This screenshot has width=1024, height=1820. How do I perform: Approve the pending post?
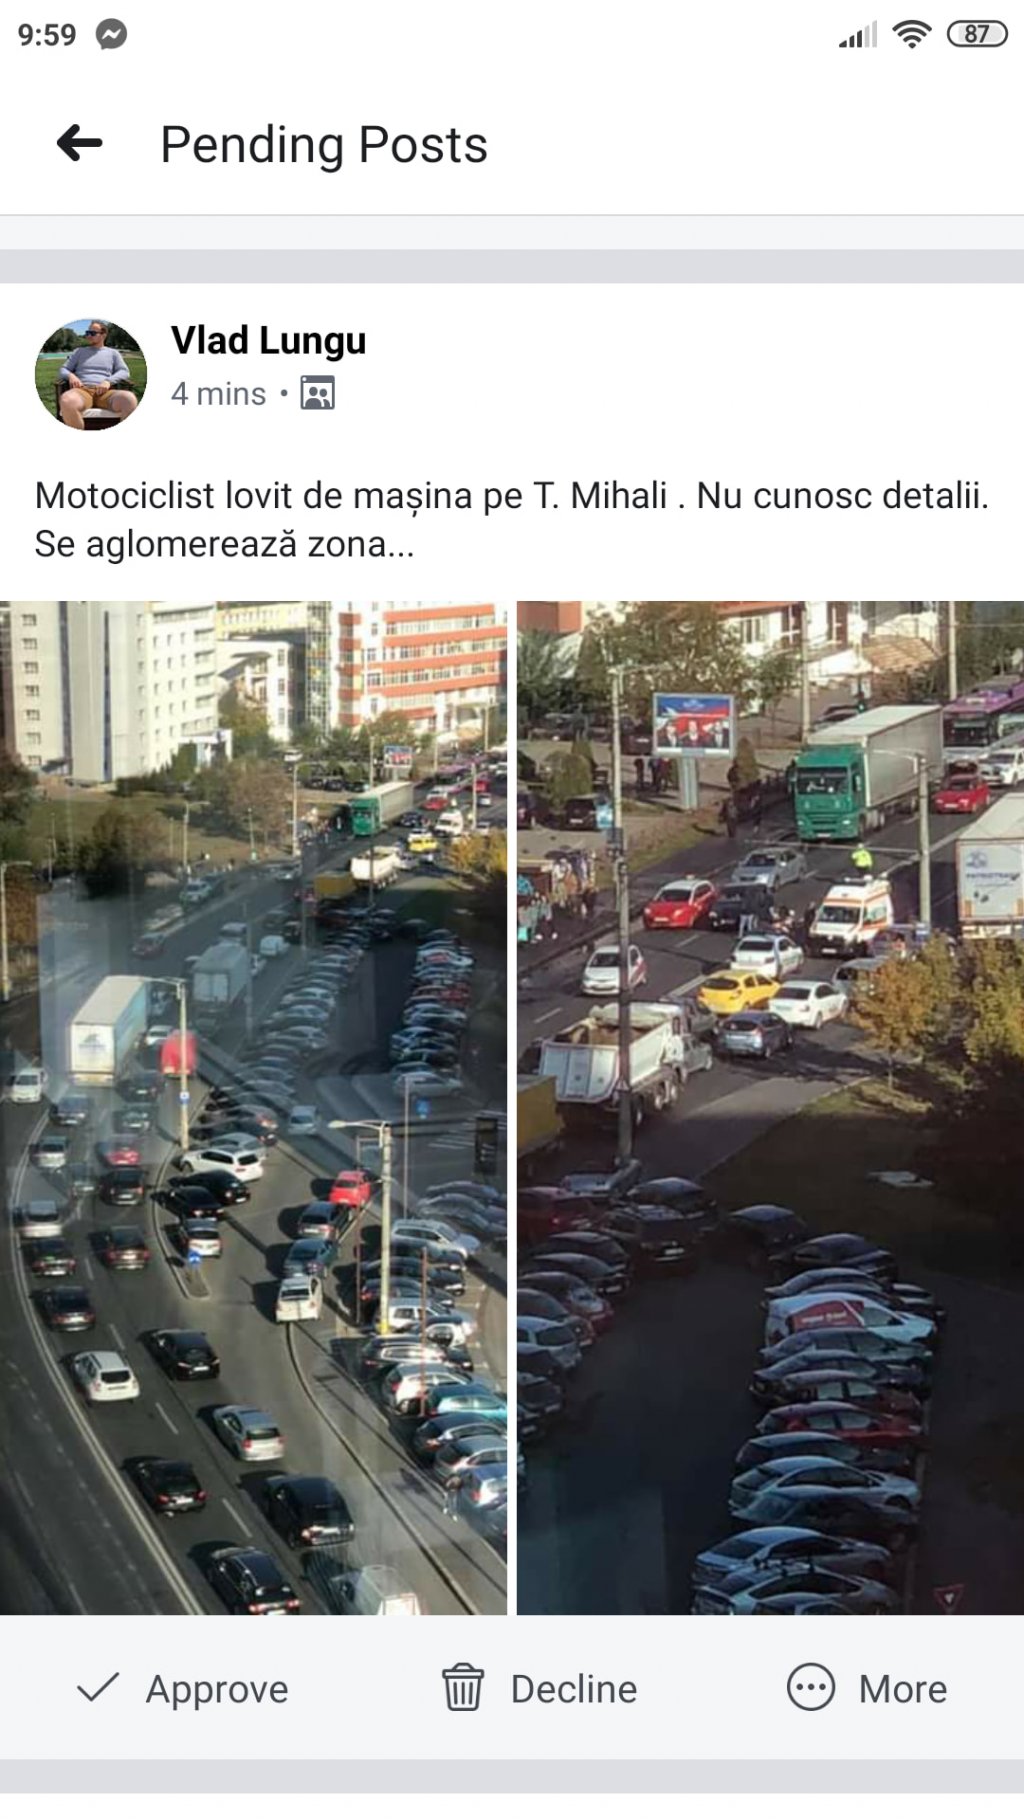click(x=183, y=1688)
